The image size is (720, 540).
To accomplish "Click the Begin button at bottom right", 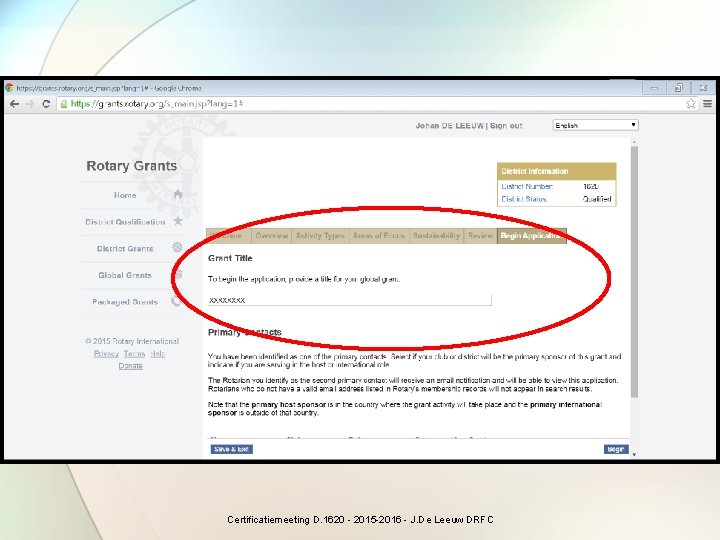I will tap(616, 449).
